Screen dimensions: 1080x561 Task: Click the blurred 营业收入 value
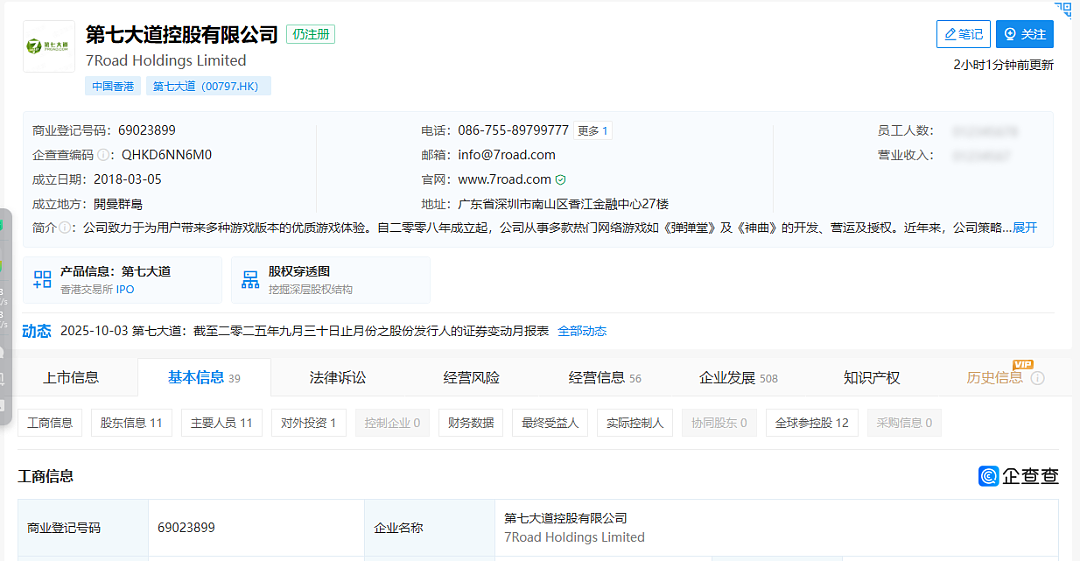point(982,156)
